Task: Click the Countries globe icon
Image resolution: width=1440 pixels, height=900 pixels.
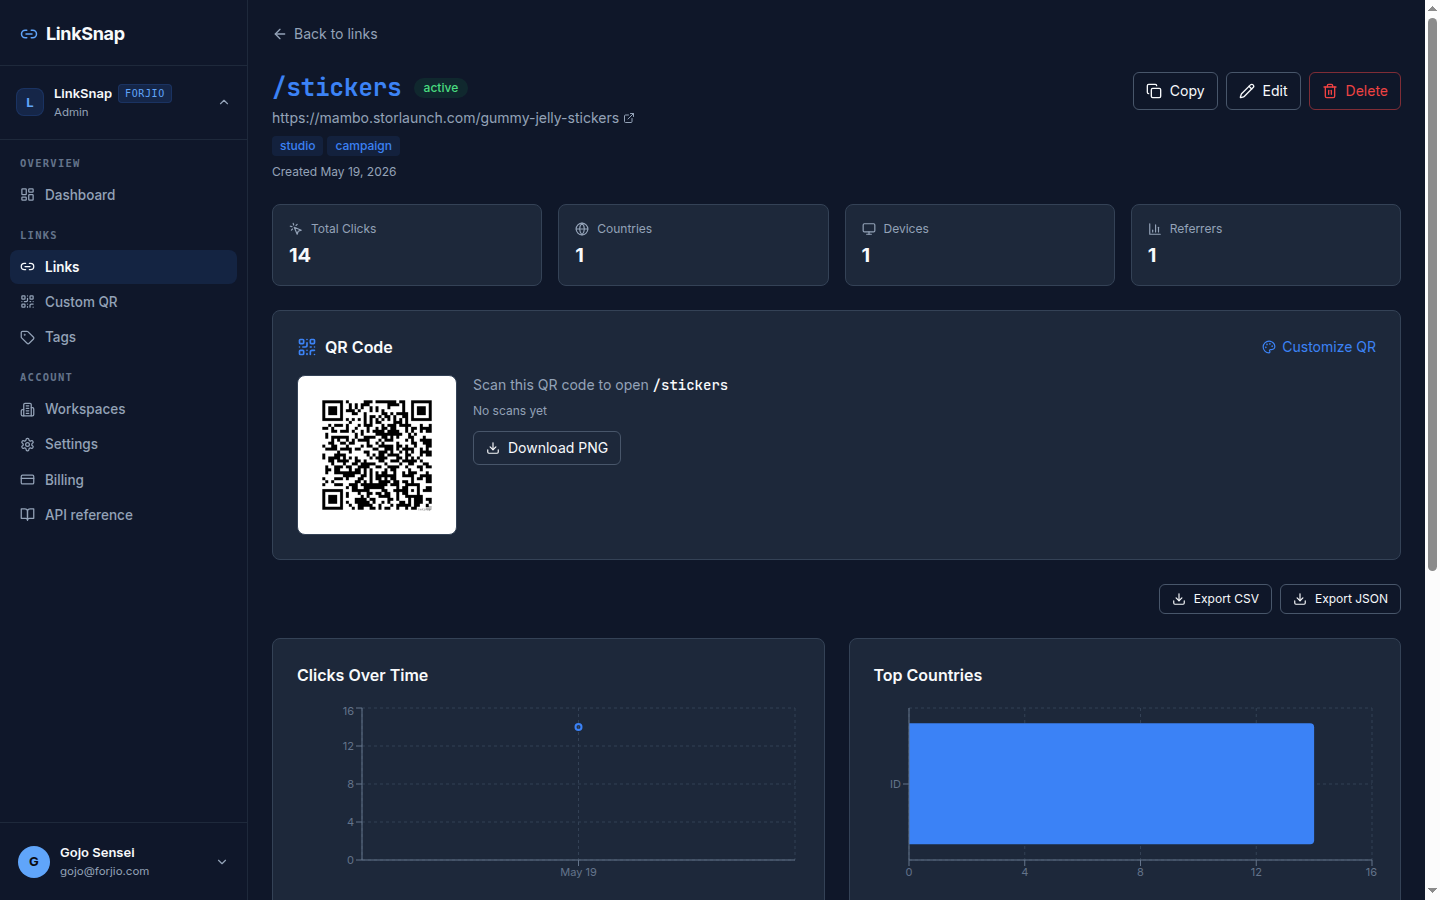Action: pos(582,229)
